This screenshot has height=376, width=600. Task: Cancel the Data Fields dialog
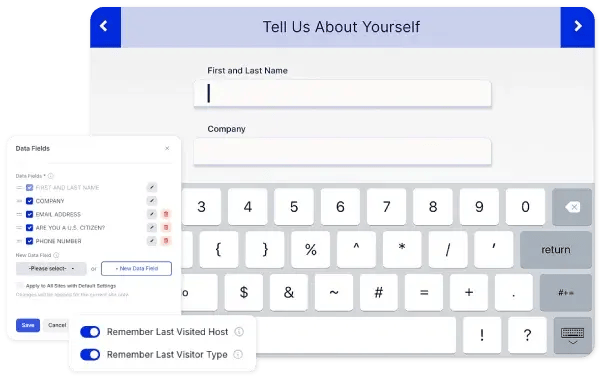pyautogui.click(x=57, y=325)
